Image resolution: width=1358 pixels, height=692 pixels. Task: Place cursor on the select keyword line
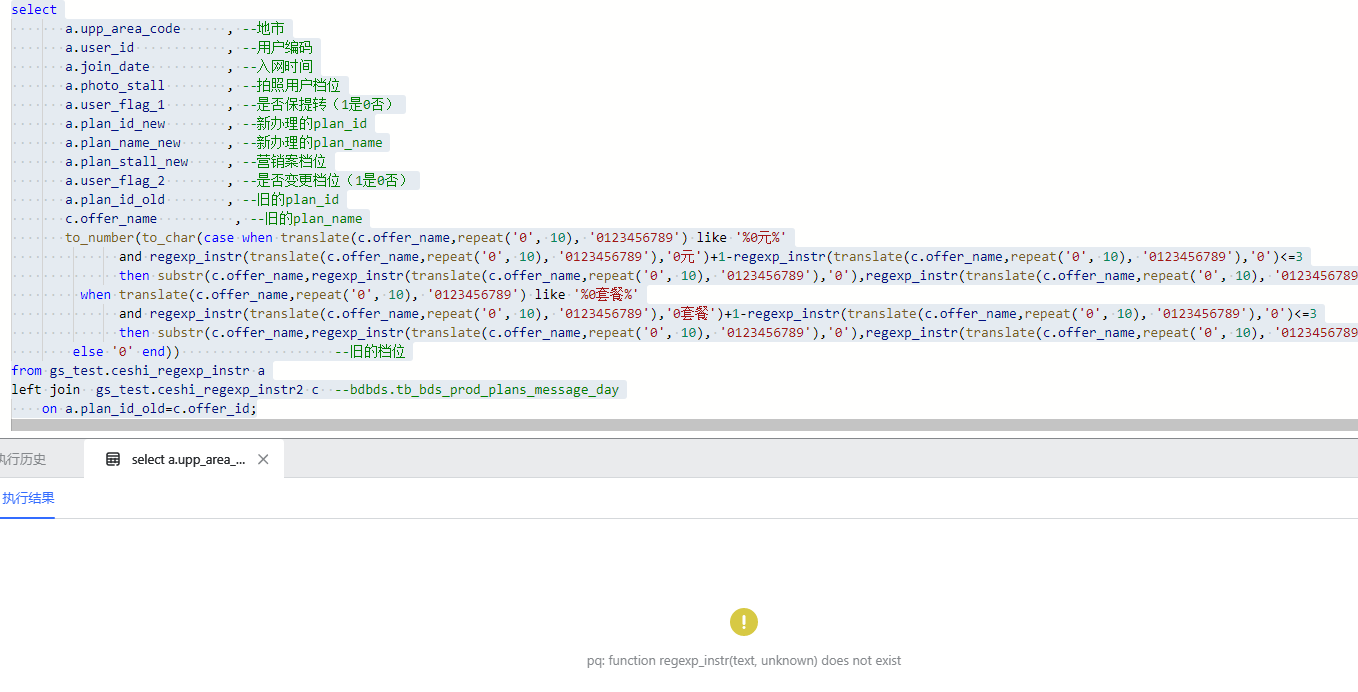pyautogui.click(x=35, y=10)
